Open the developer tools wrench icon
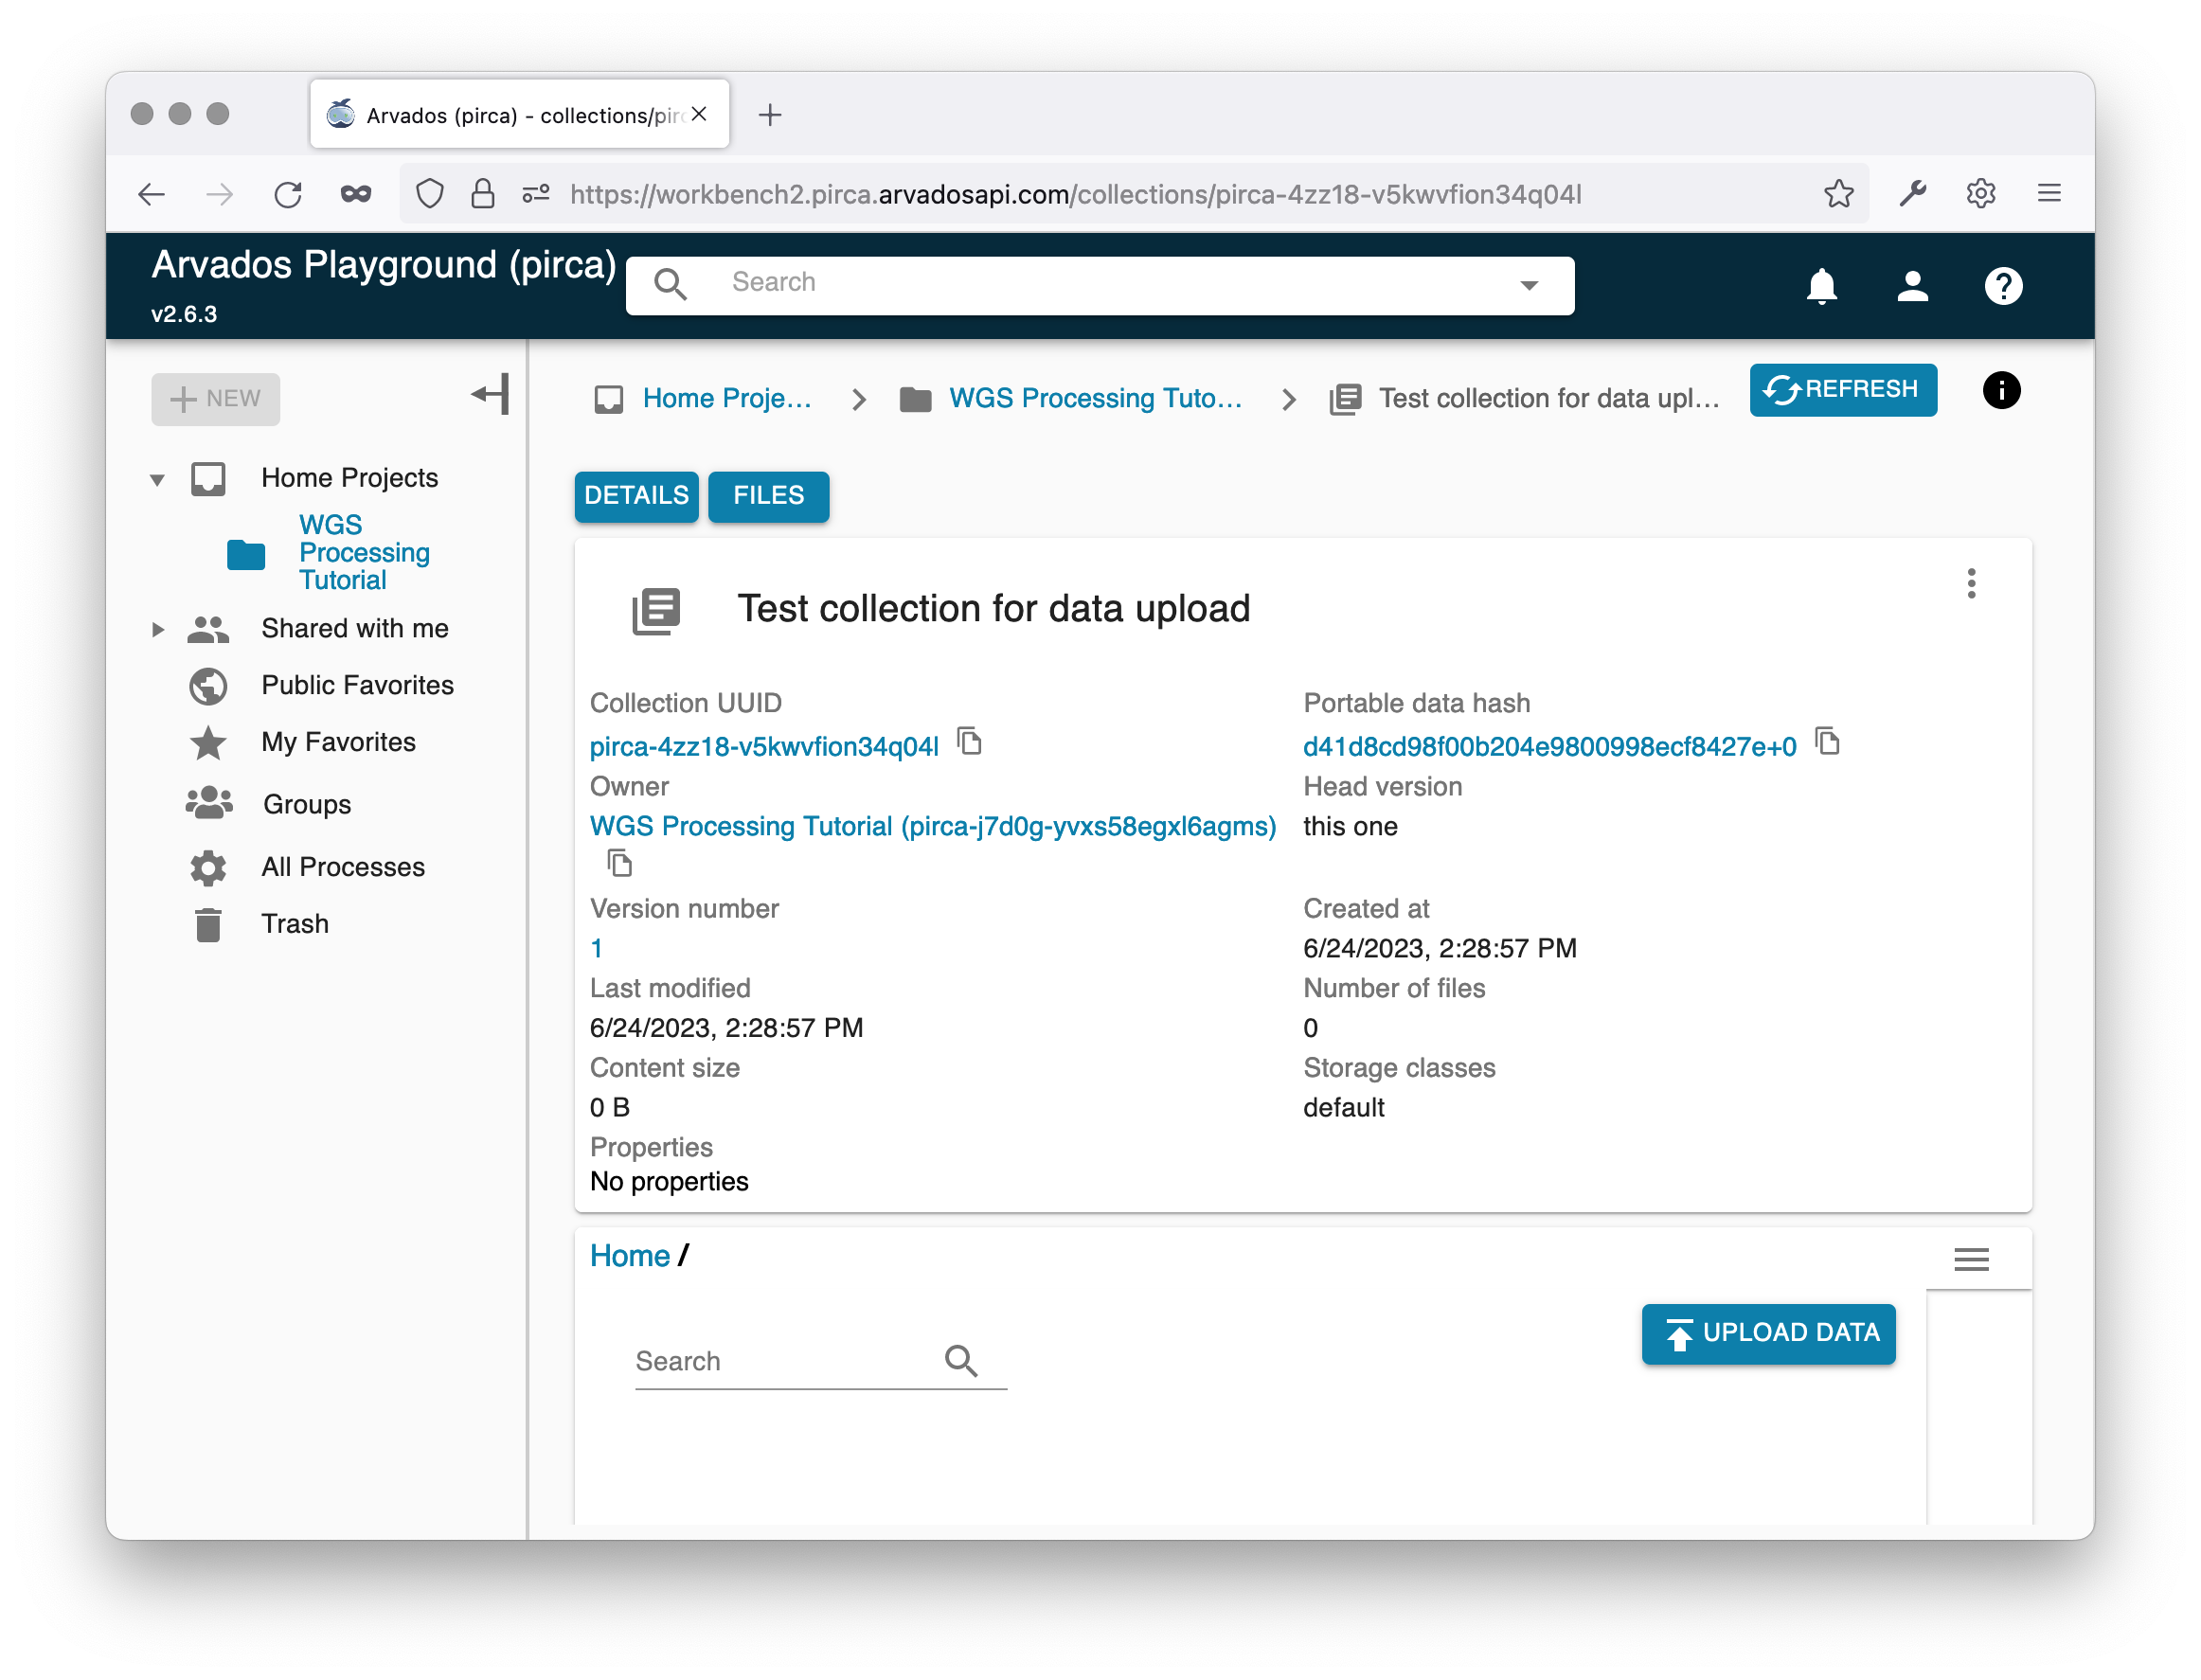2201x1680 pixels. coord(1912,193)
